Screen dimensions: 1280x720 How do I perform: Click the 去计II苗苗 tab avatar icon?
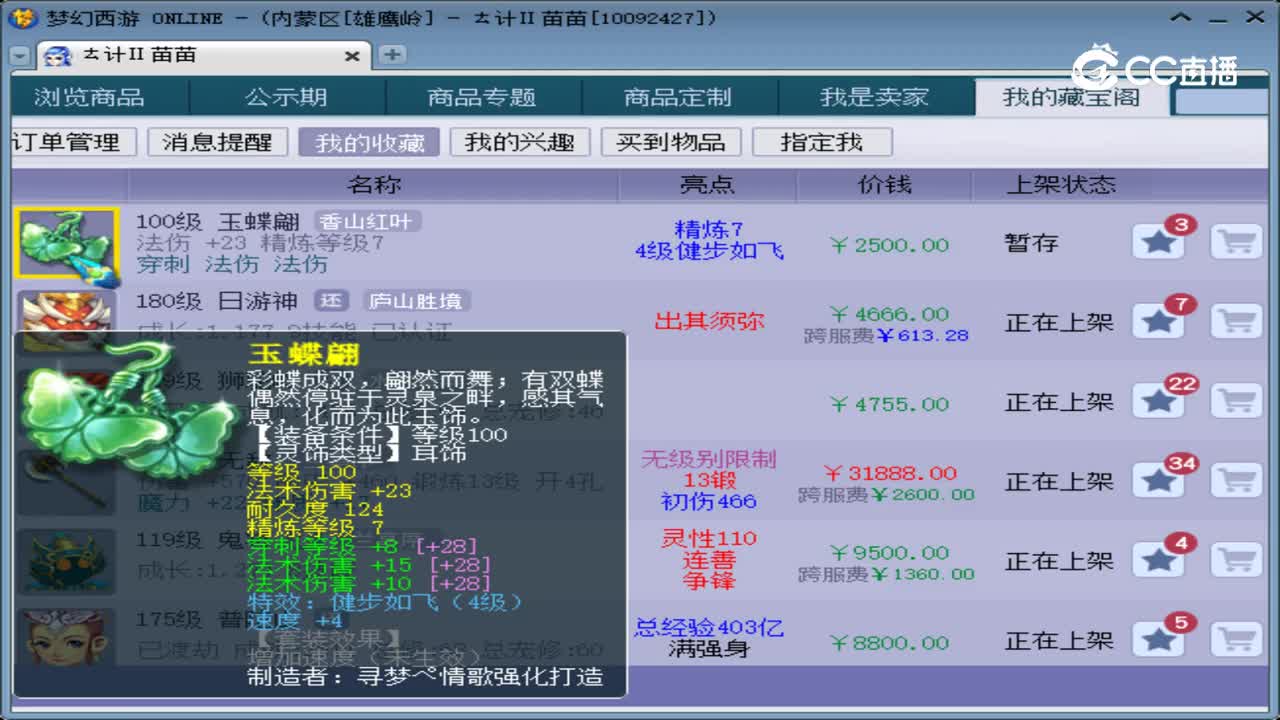[58, 56]
